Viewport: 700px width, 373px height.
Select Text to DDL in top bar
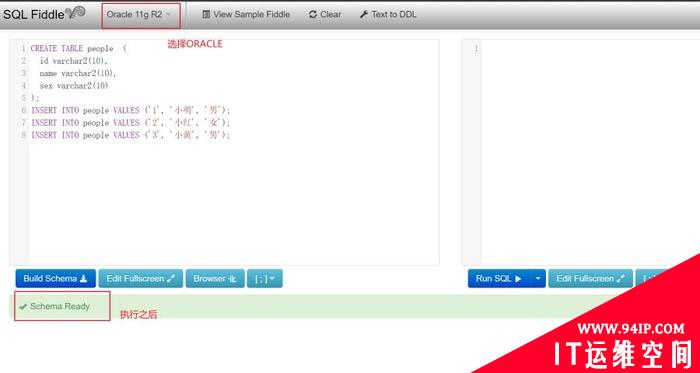click(388, 14)
